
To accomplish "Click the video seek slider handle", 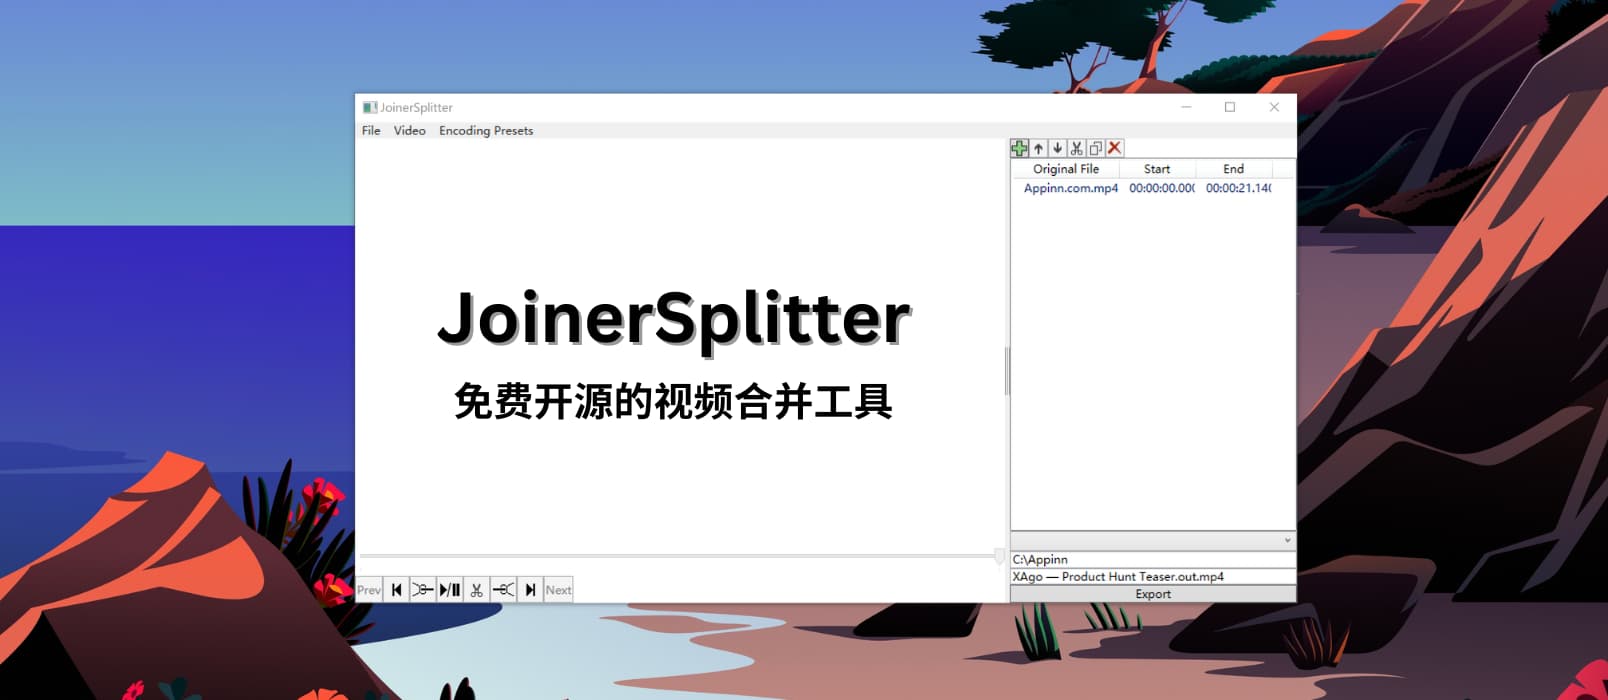I will coord(999,556).
